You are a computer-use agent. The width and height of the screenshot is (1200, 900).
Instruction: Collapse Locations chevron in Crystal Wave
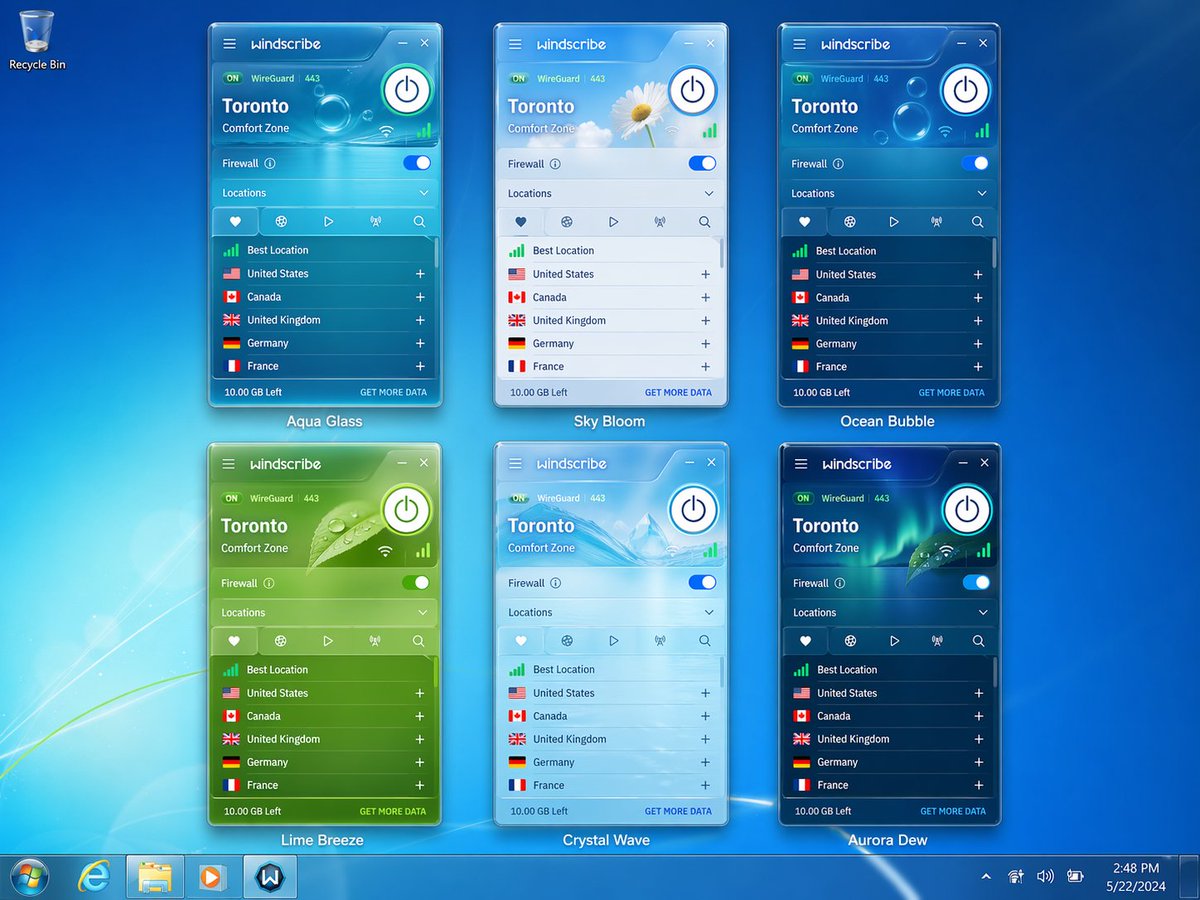coord(709,612)
